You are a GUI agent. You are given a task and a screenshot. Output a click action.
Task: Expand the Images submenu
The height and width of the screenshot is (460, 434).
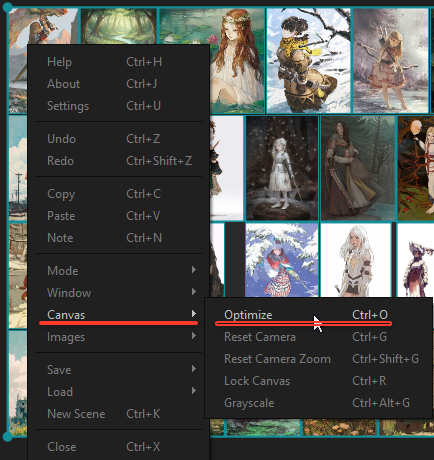119,337
